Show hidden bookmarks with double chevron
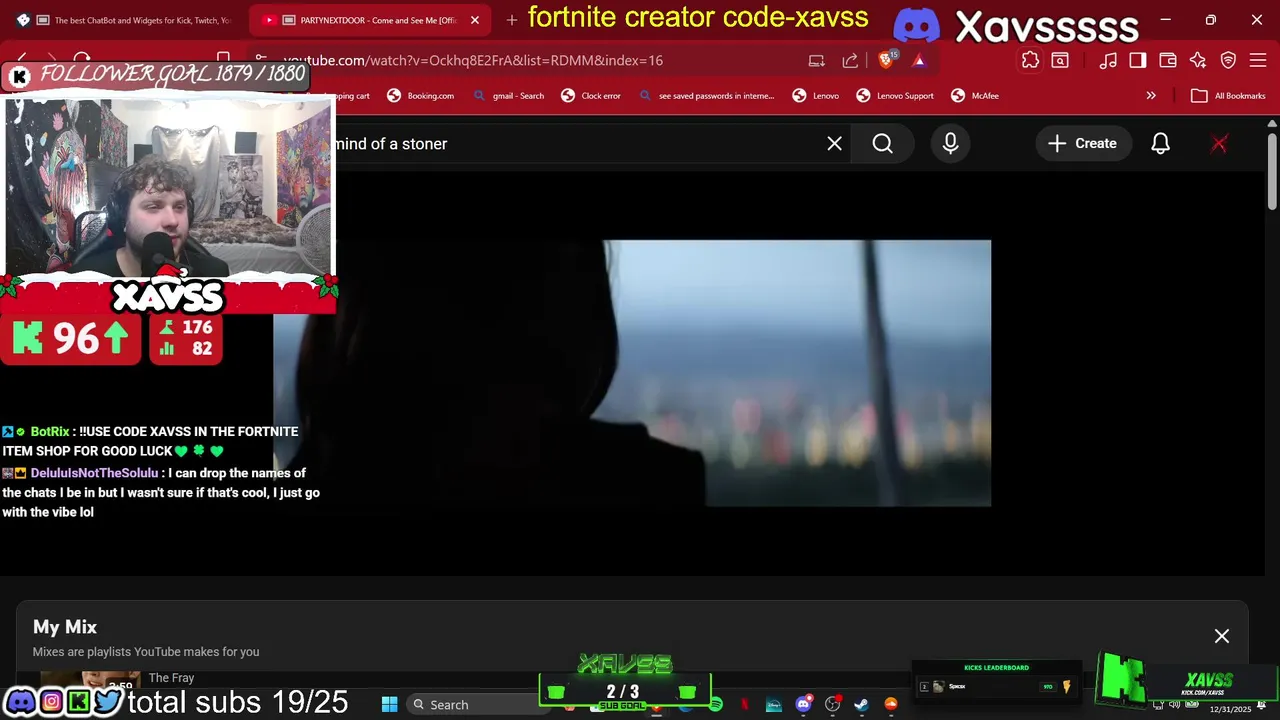Screen dimensions: 1280x720 pyautogui.click(x=1151, y=95)
